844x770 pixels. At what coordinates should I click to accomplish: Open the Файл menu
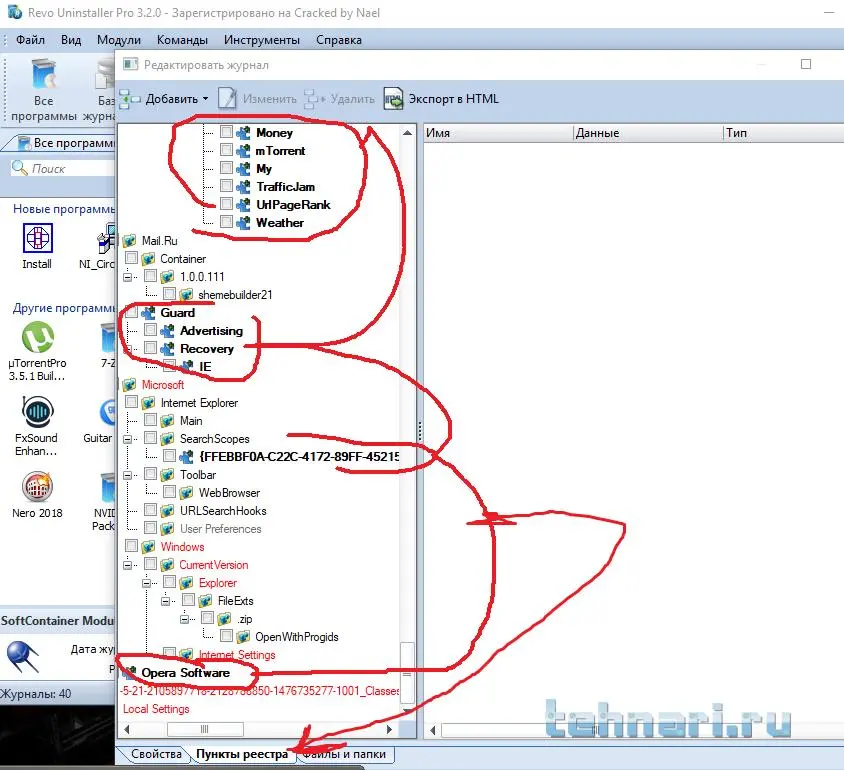30,40
